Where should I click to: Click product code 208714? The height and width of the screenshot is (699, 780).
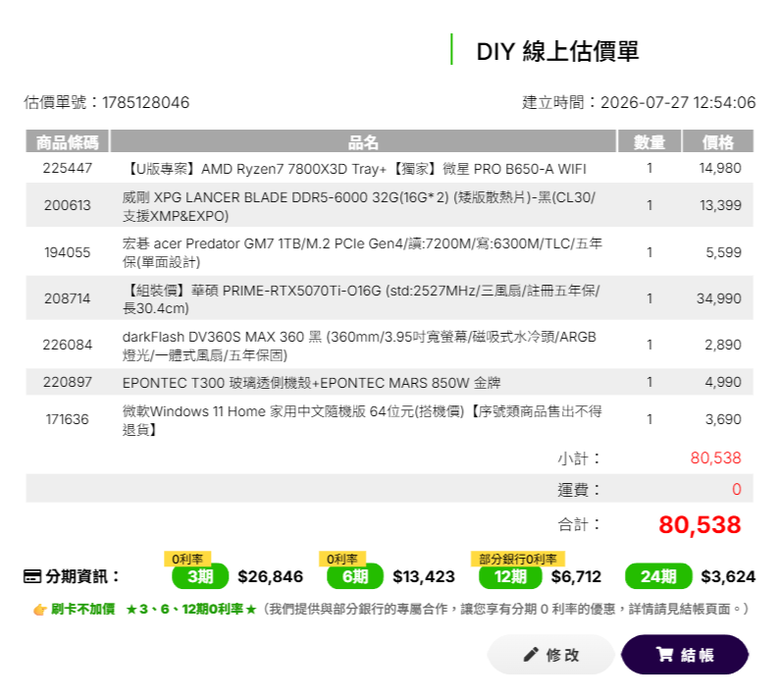[67, 299]
